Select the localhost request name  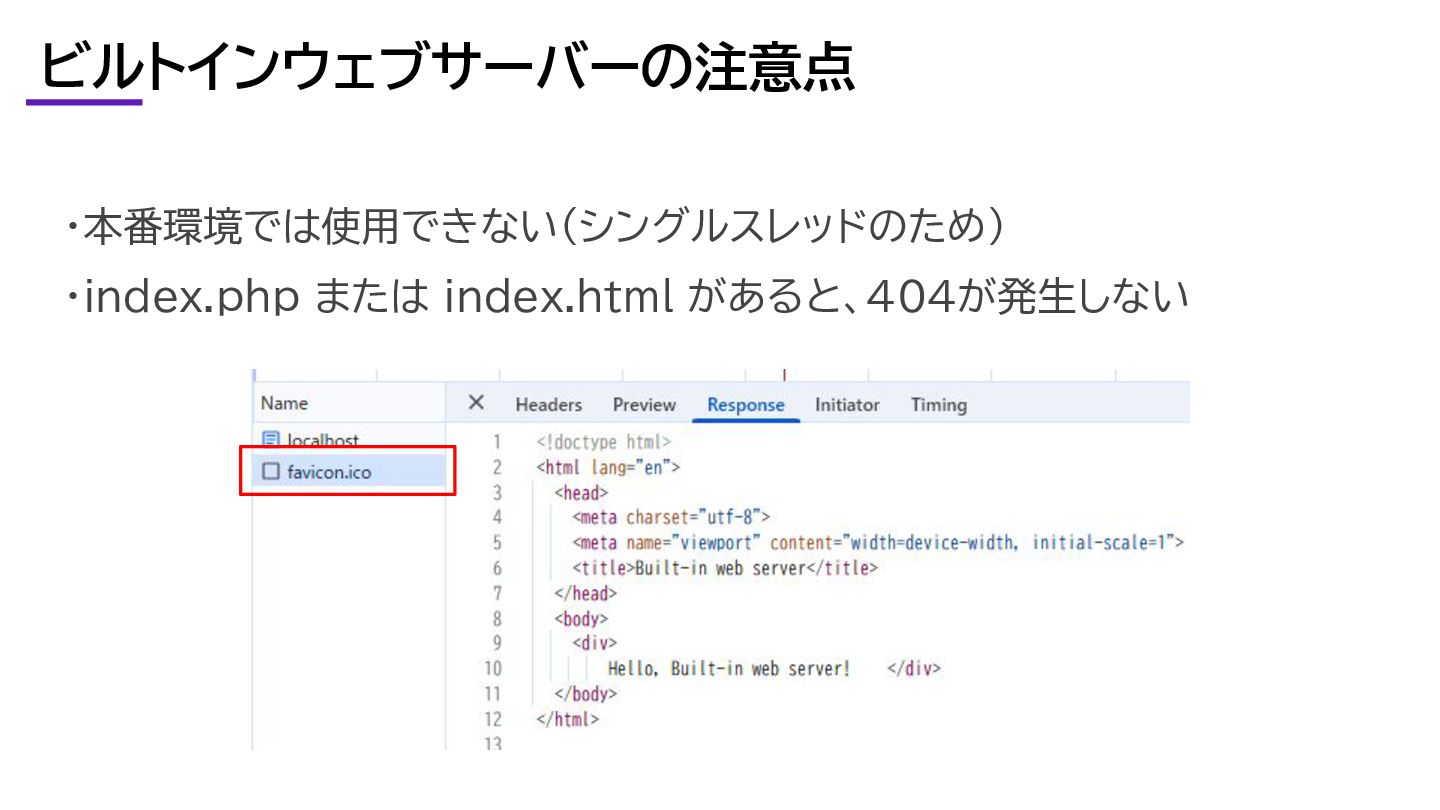pyautogui.click(x=322, y=440)
